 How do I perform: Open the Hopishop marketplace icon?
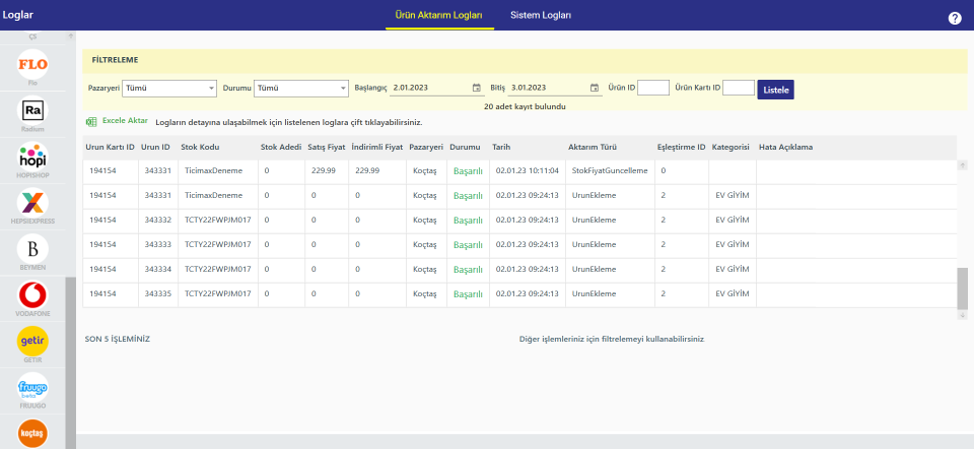click(33, 156)
